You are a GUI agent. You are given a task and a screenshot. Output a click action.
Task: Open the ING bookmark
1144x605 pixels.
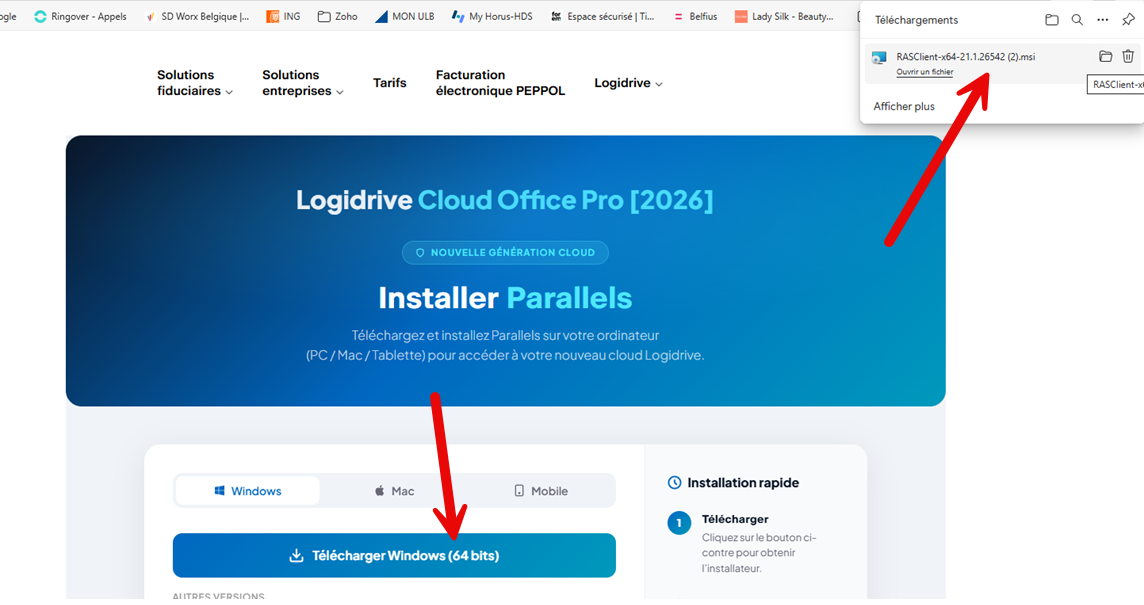[x=283, y=16]
